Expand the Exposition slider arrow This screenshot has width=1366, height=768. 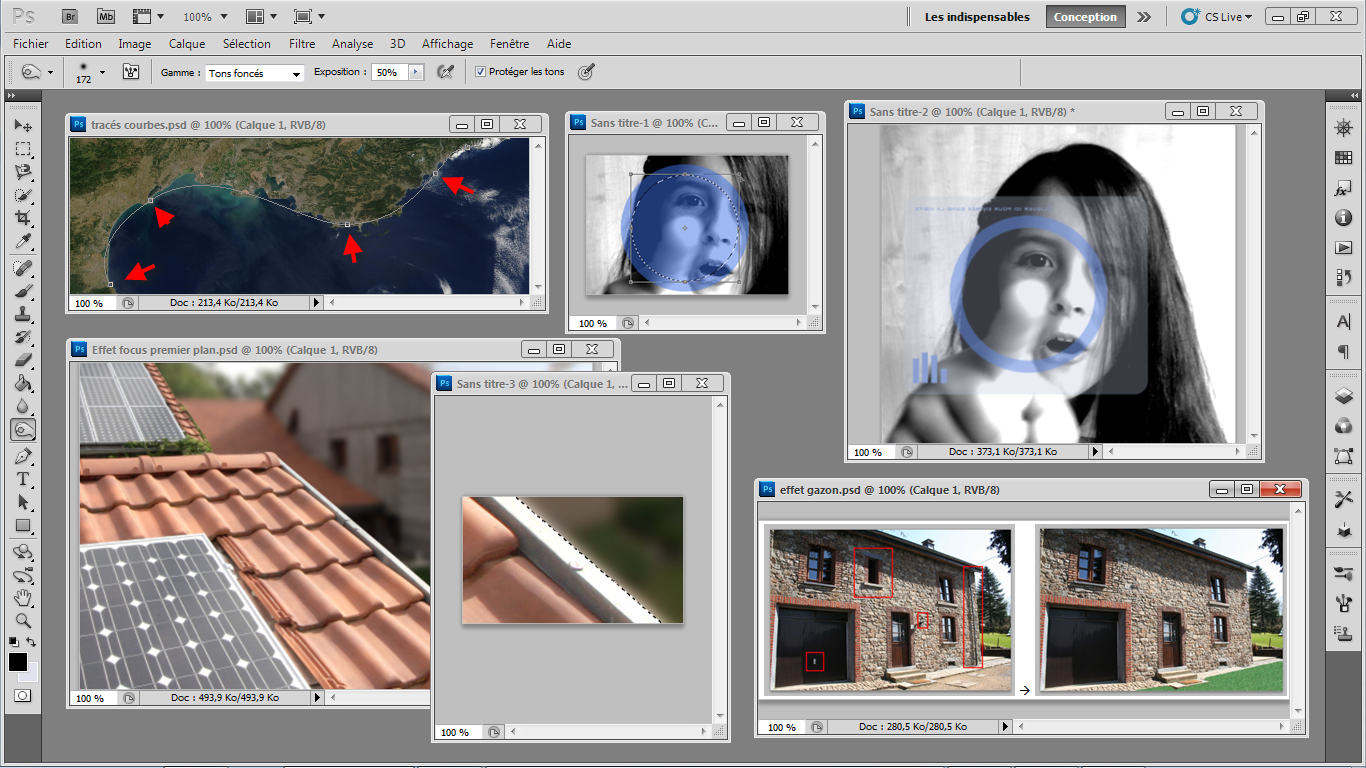[416, 72]
